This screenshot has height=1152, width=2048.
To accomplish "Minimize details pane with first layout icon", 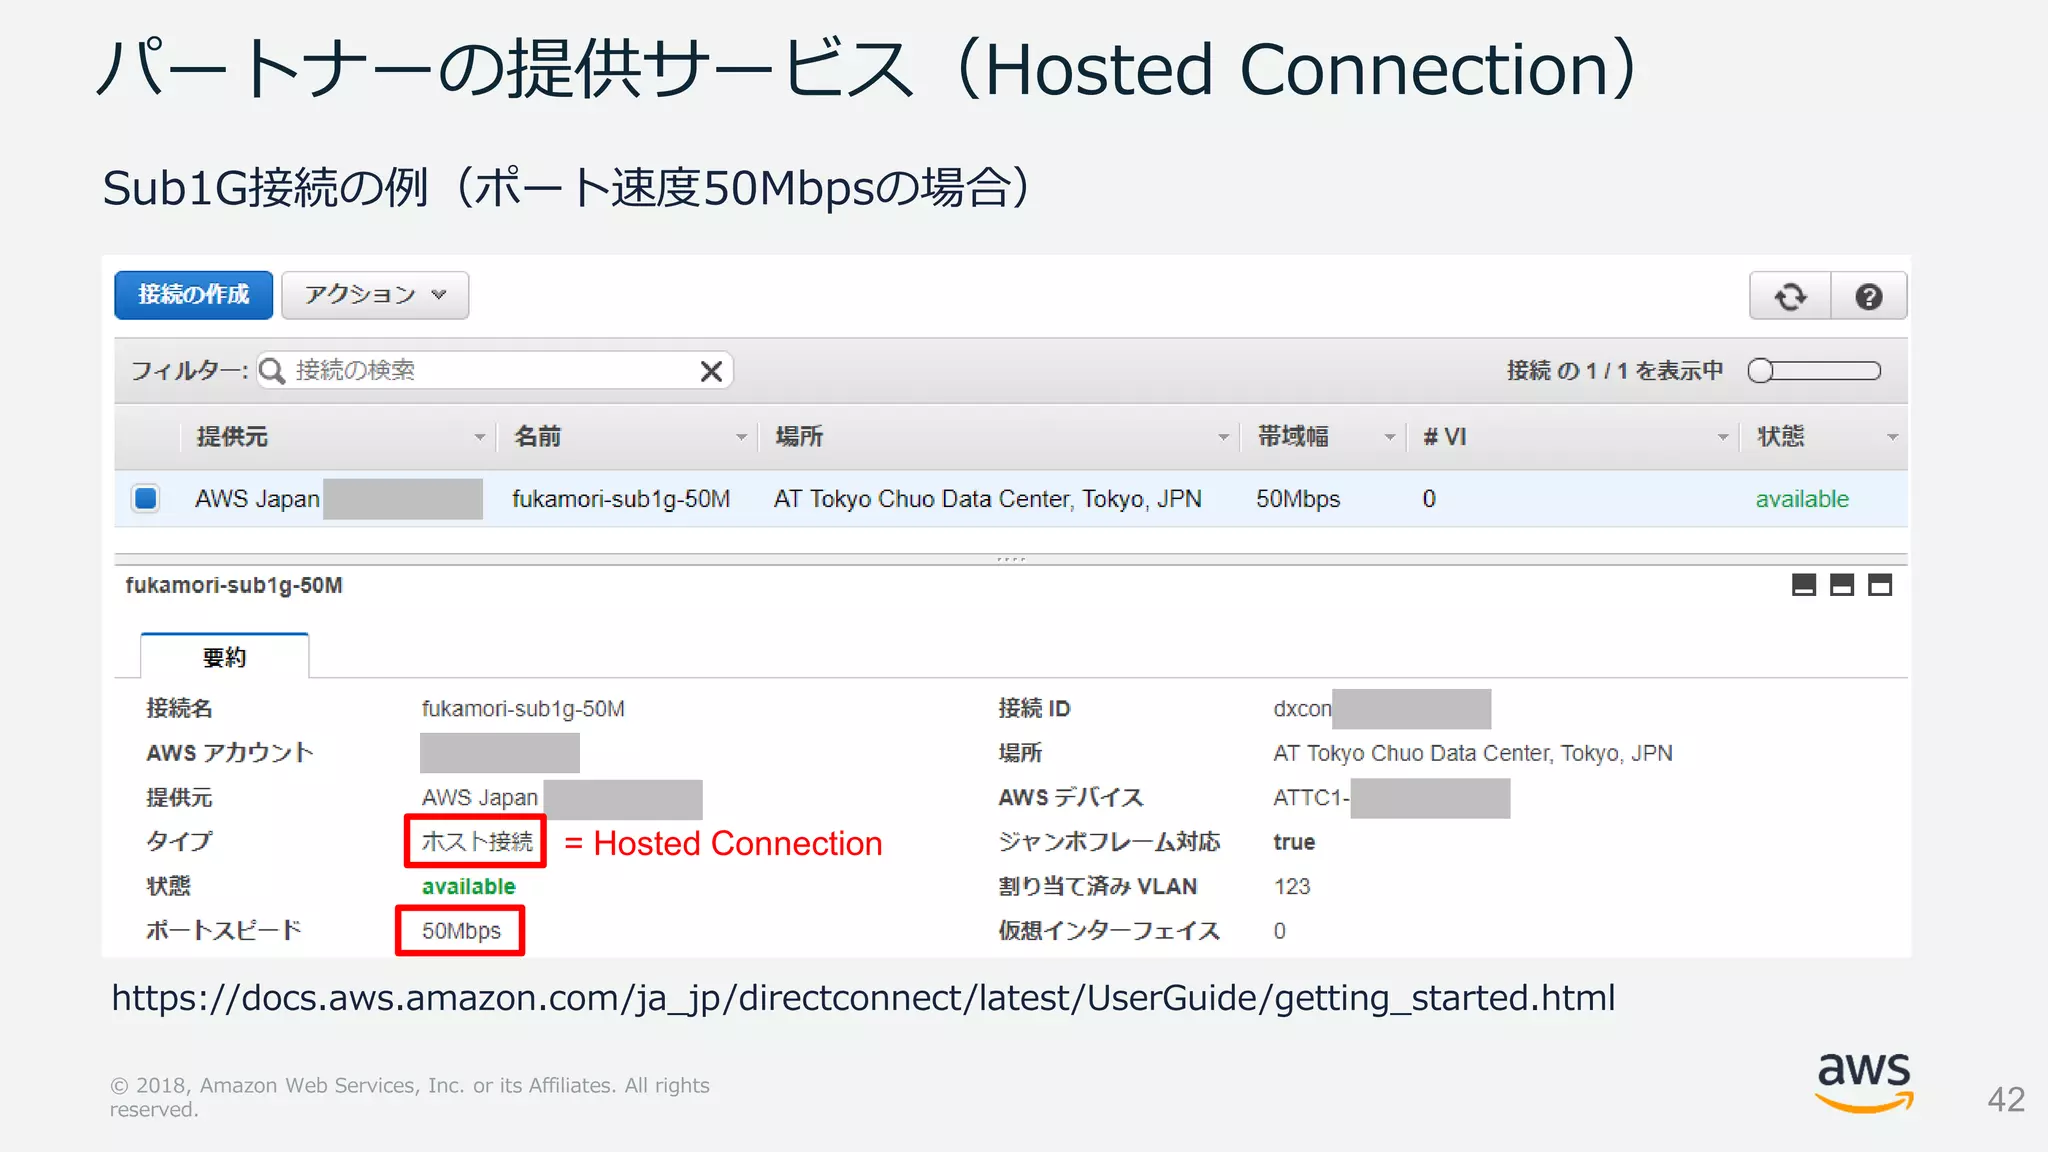I will click(1804, 585).
